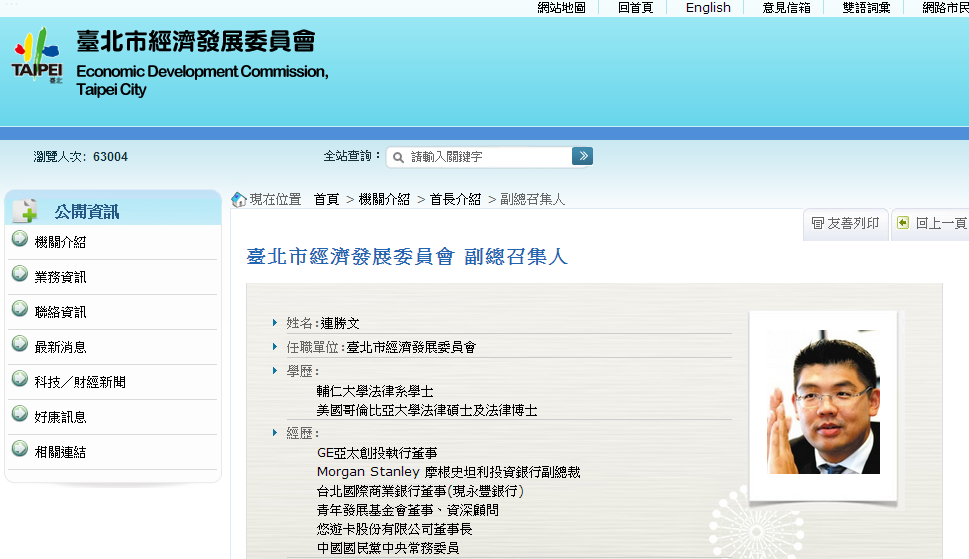Click 首長介紹 in the breadcrumb
The image size is (969, 559).
point(455,199)
